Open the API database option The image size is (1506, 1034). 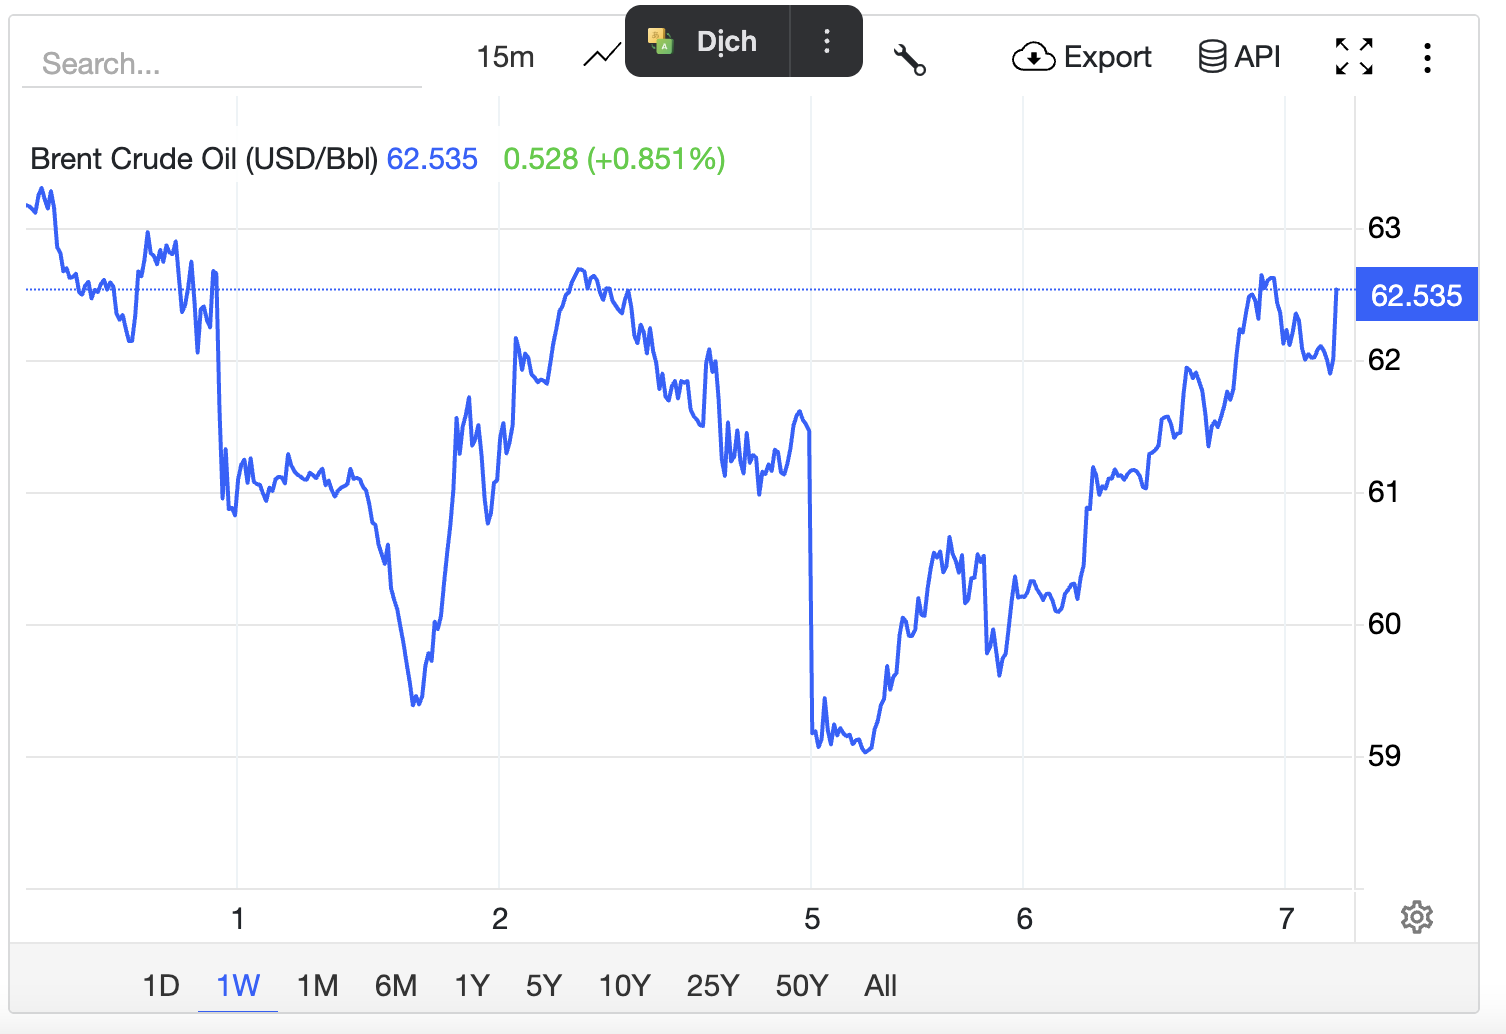1240,57
